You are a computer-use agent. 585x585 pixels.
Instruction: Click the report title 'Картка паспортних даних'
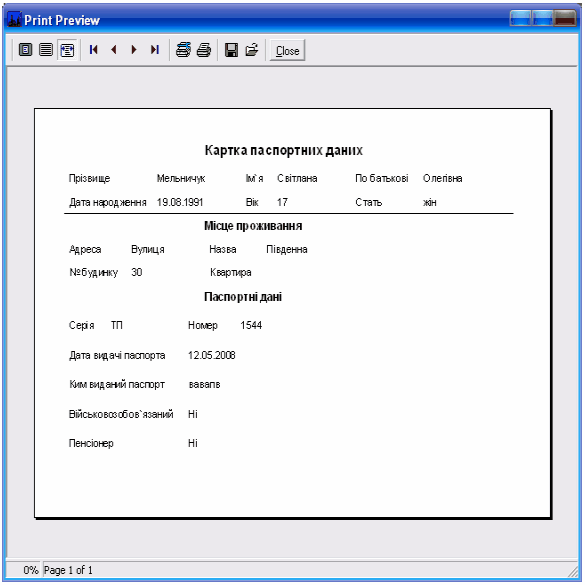[x=284, y=150]
